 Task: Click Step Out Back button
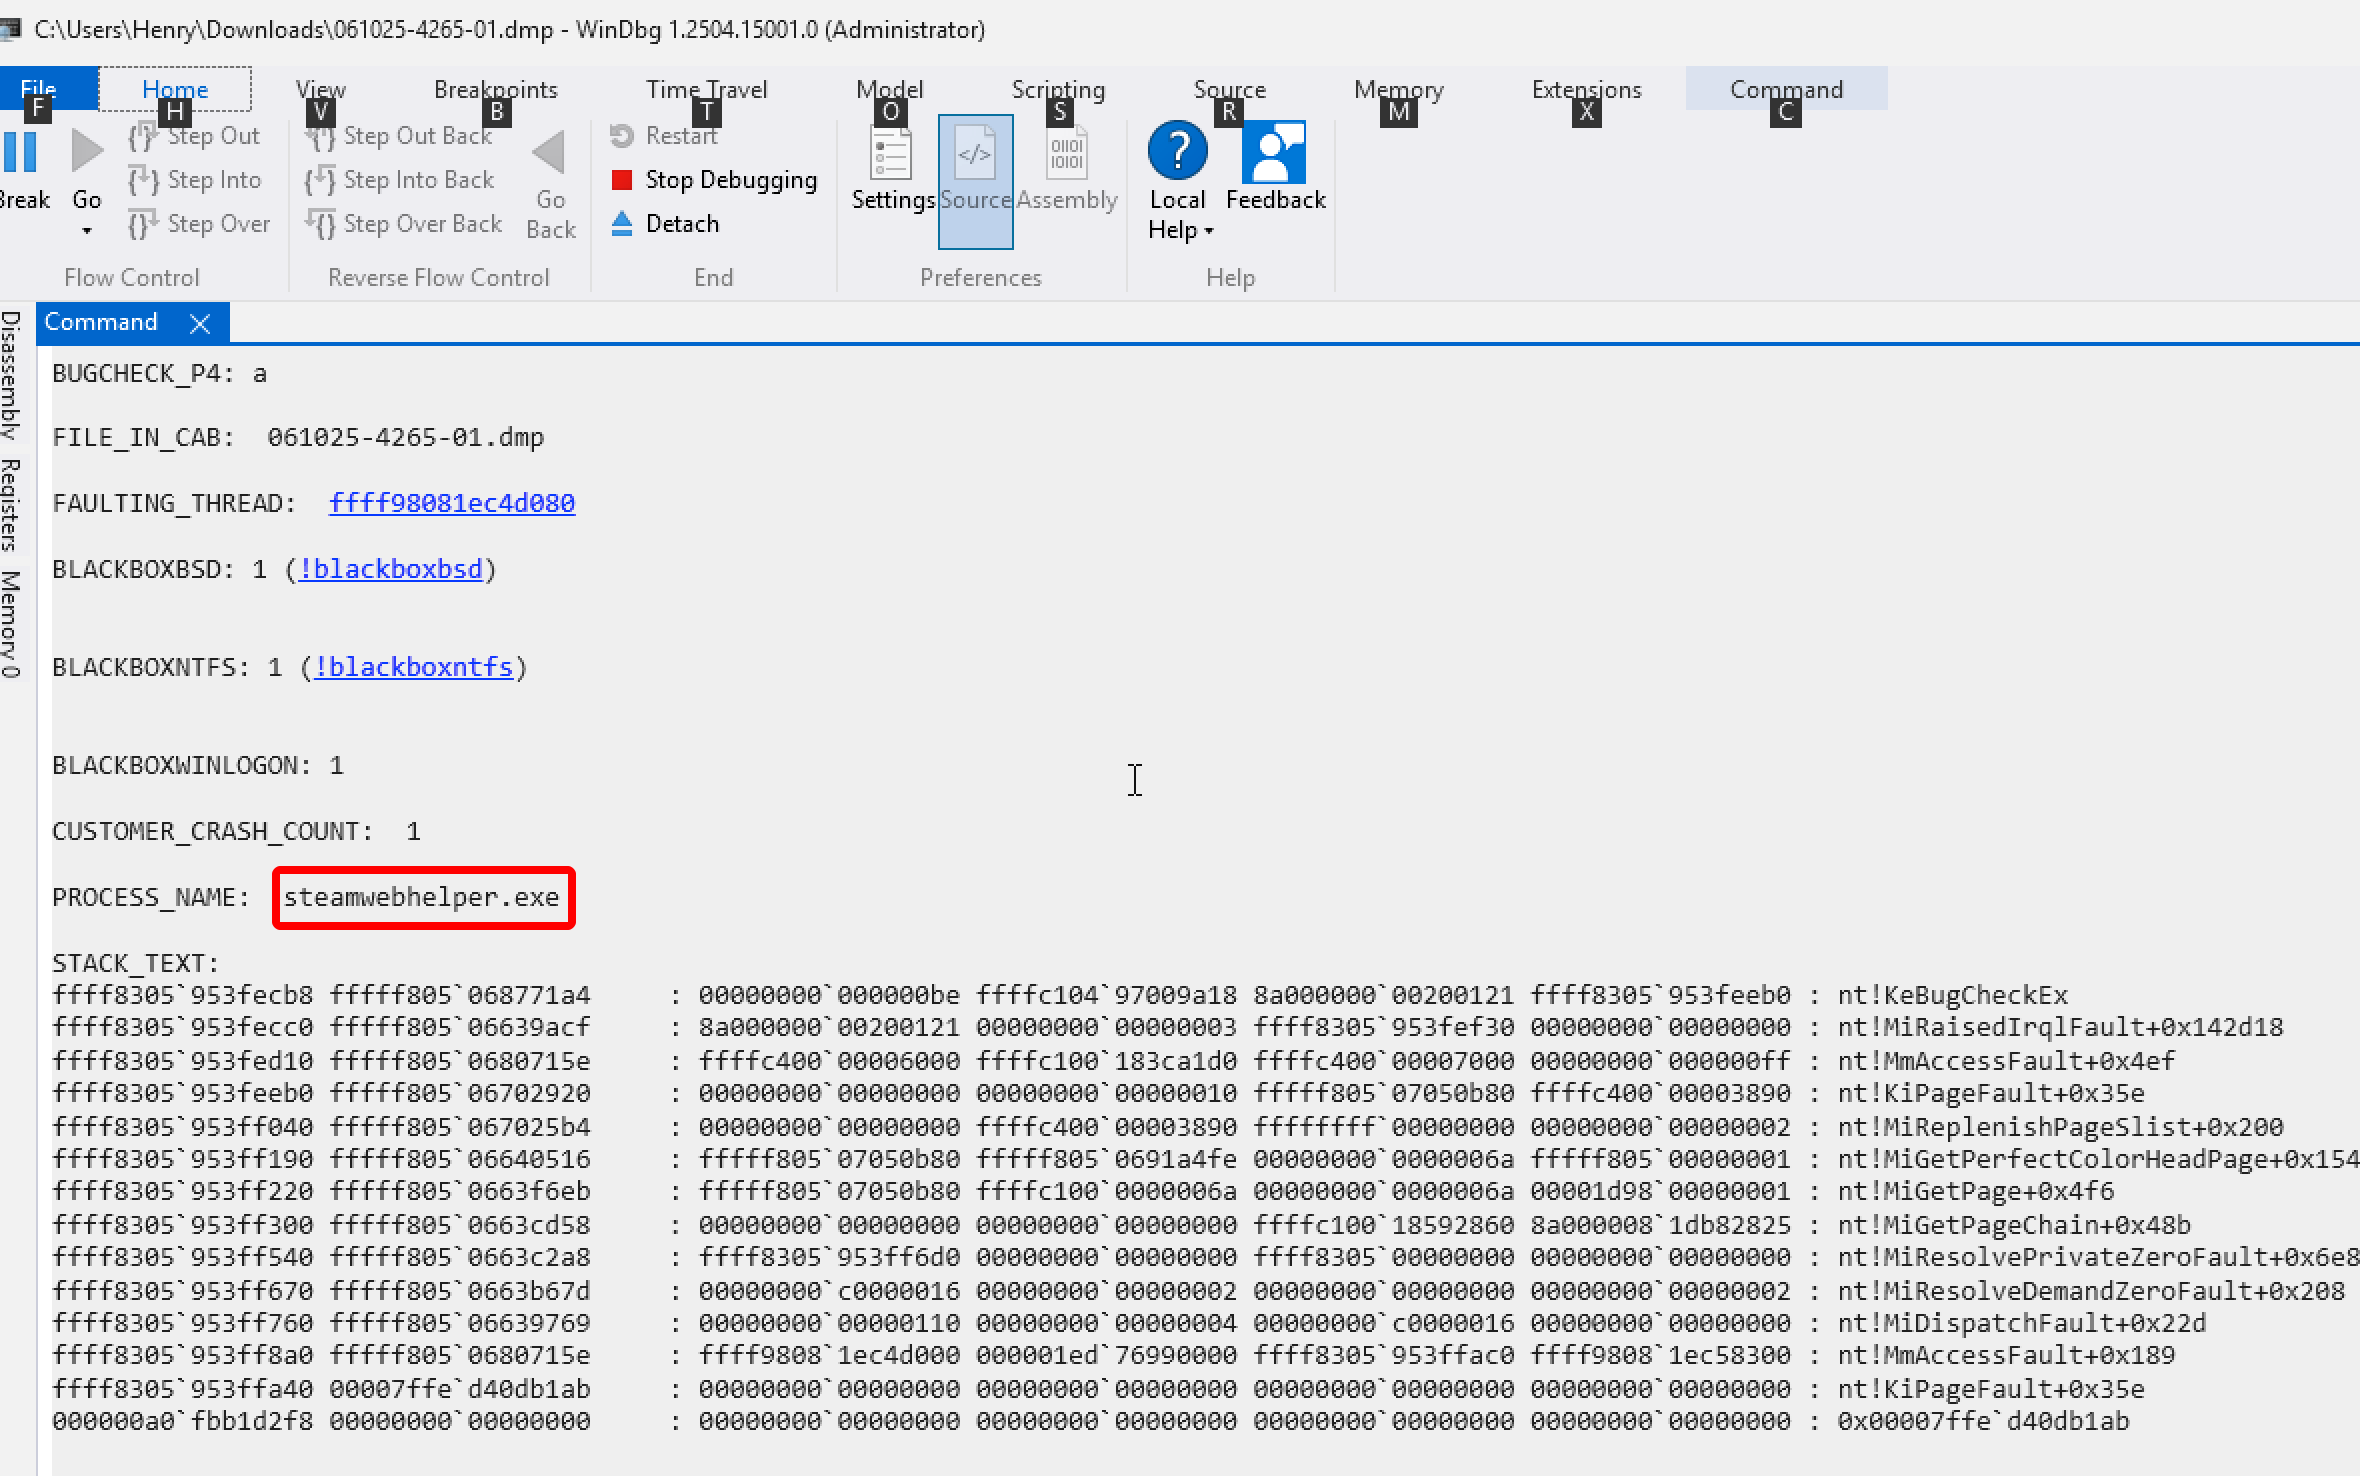[399, 136]
